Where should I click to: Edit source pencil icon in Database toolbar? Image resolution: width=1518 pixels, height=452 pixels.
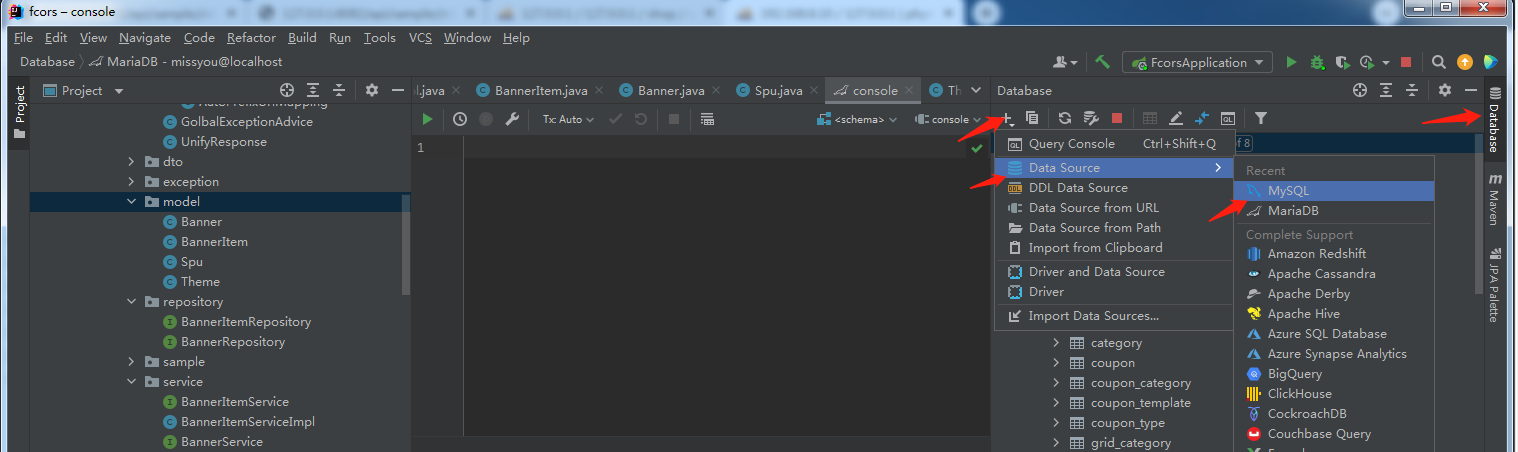pos(1176,118)
